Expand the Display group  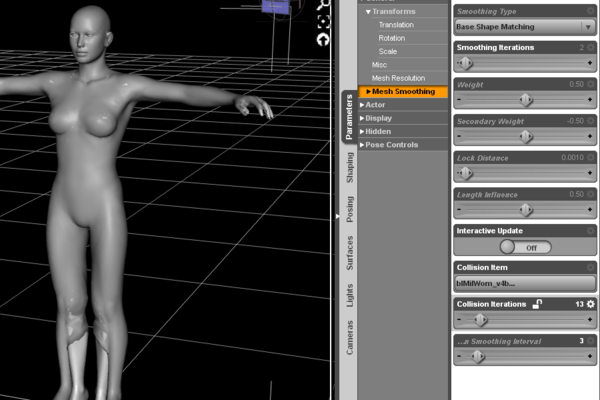tap(362, 118)
